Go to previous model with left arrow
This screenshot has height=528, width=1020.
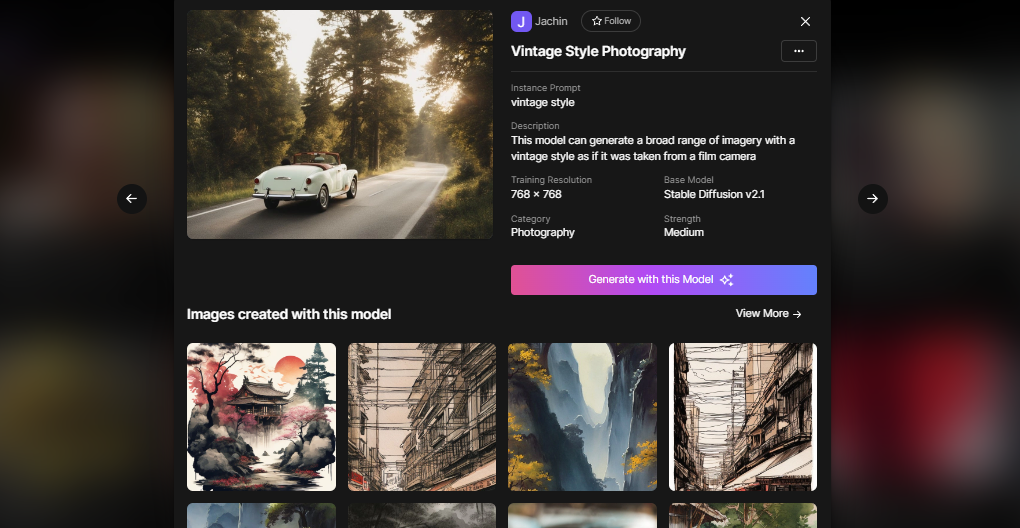pos(132,199)
